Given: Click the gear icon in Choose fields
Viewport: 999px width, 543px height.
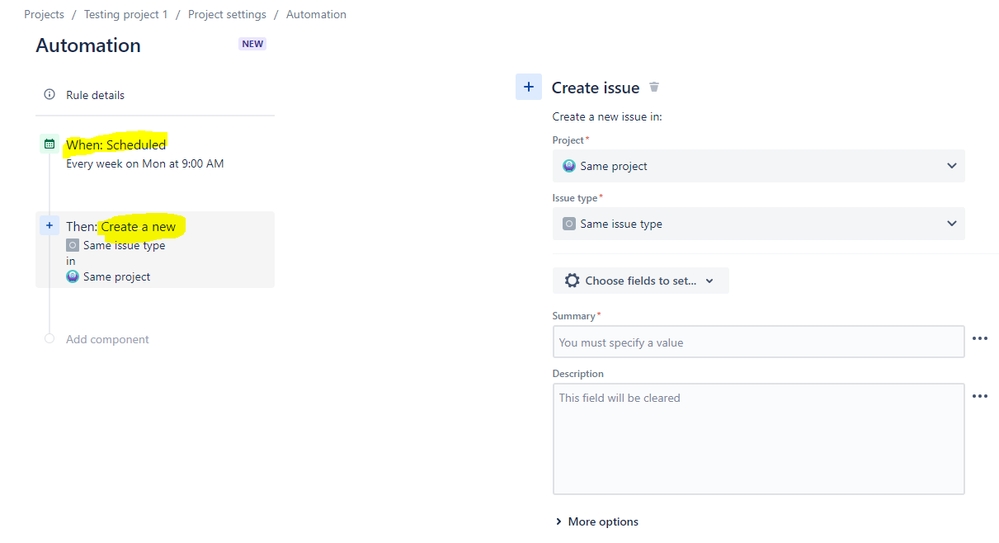Looking at the screenshot, I should 572,280.
